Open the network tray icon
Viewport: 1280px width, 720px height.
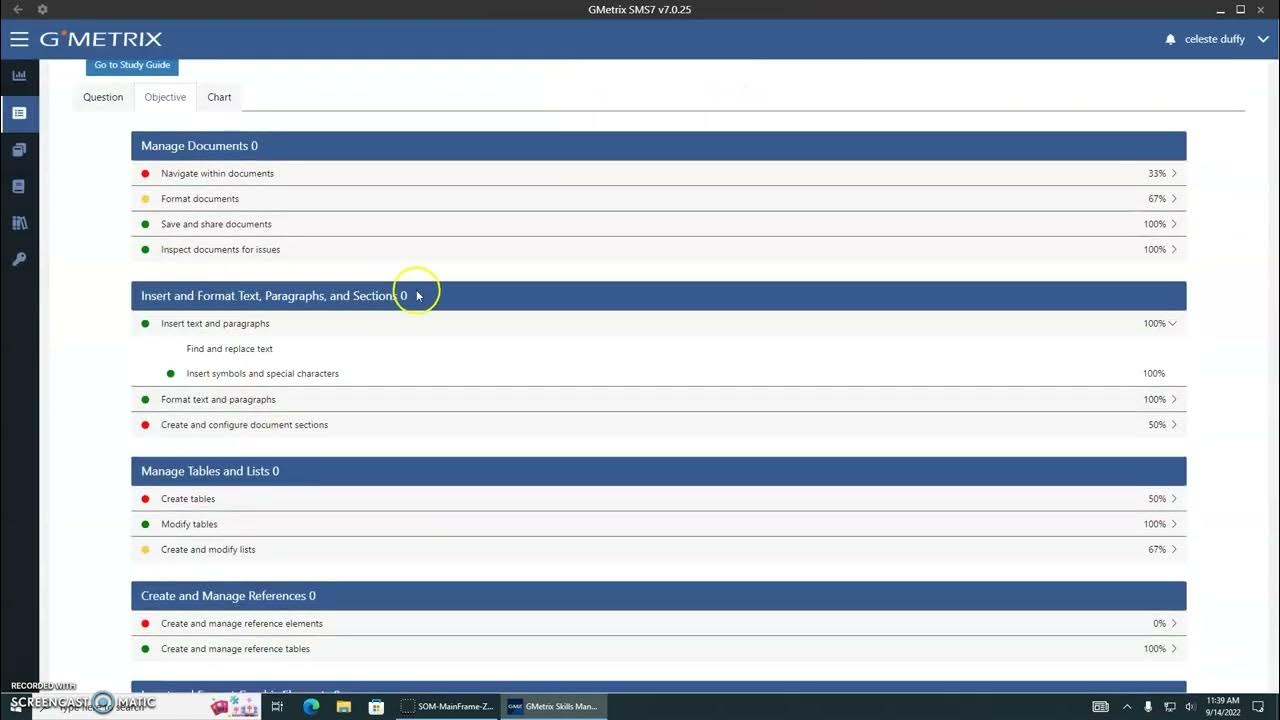click(x=1170, y=706)
